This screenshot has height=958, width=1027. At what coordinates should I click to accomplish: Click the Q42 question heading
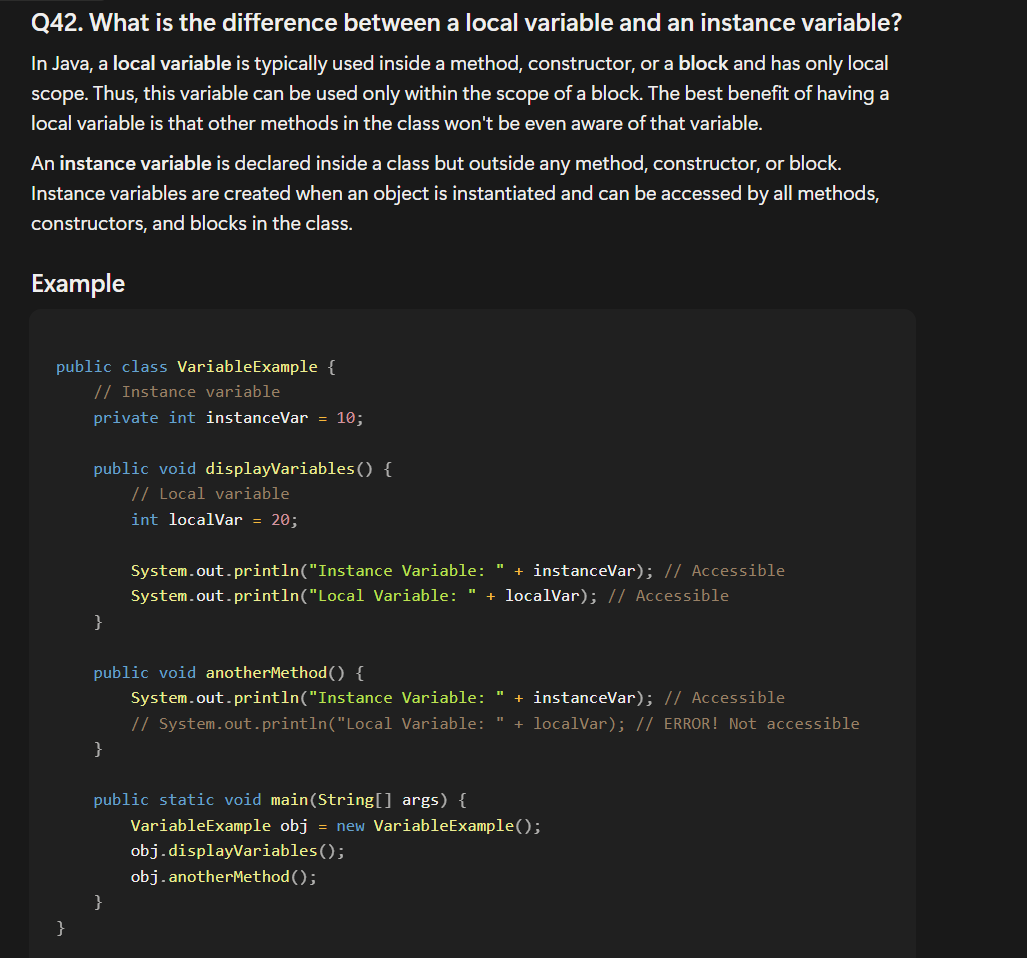[466, 23]
